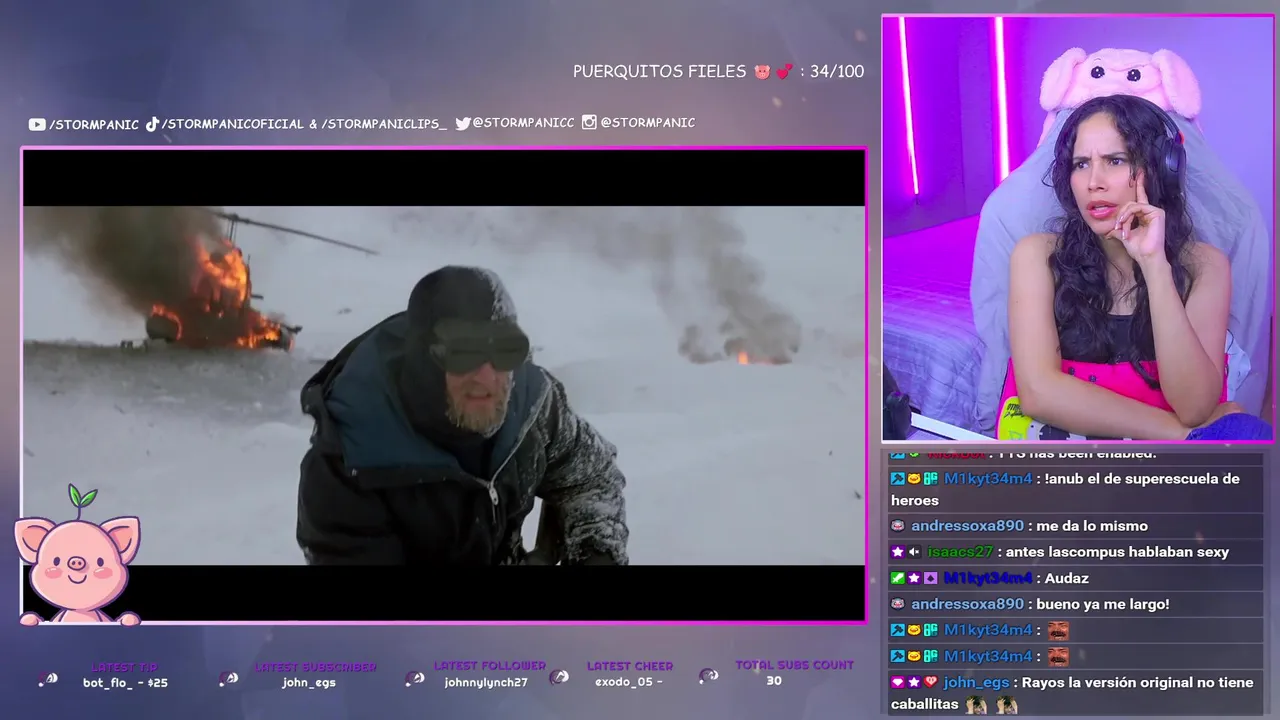Open the /STORMPANIC YouTube handle
The height and width of the screenshot is (720, 1280).
click(94, 124)
